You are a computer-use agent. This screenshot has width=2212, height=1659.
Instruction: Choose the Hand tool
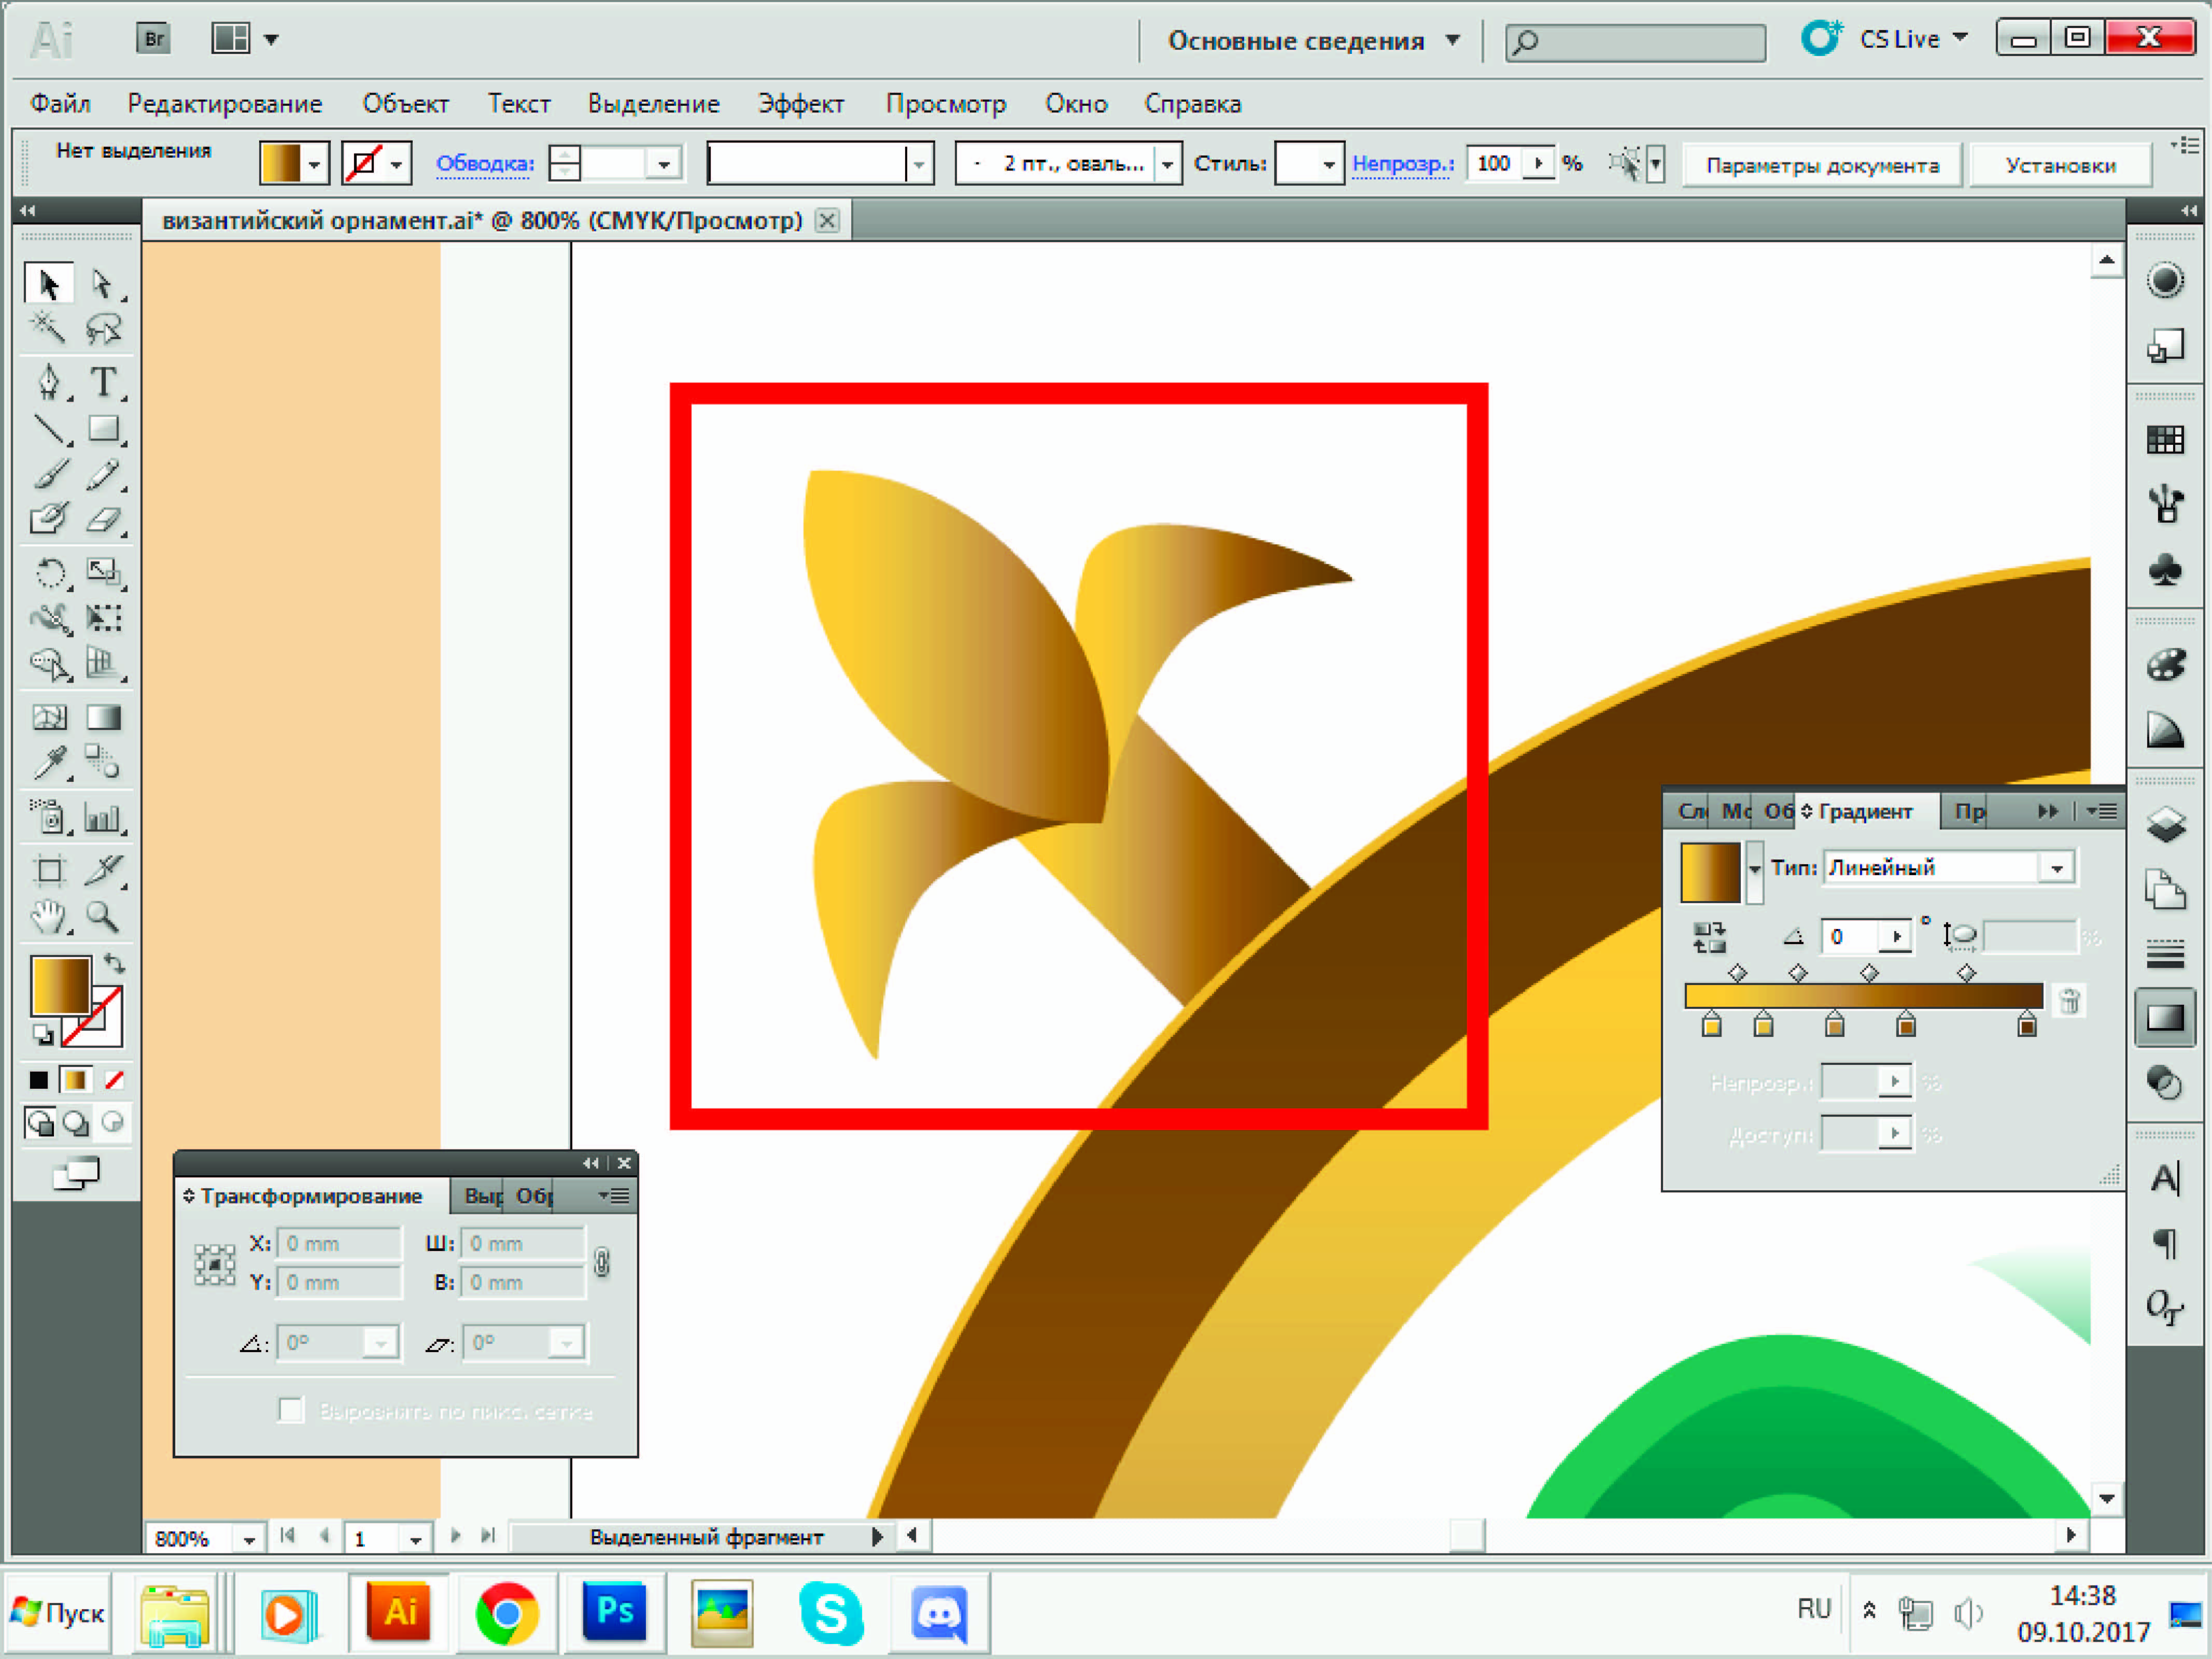(48, 916)
